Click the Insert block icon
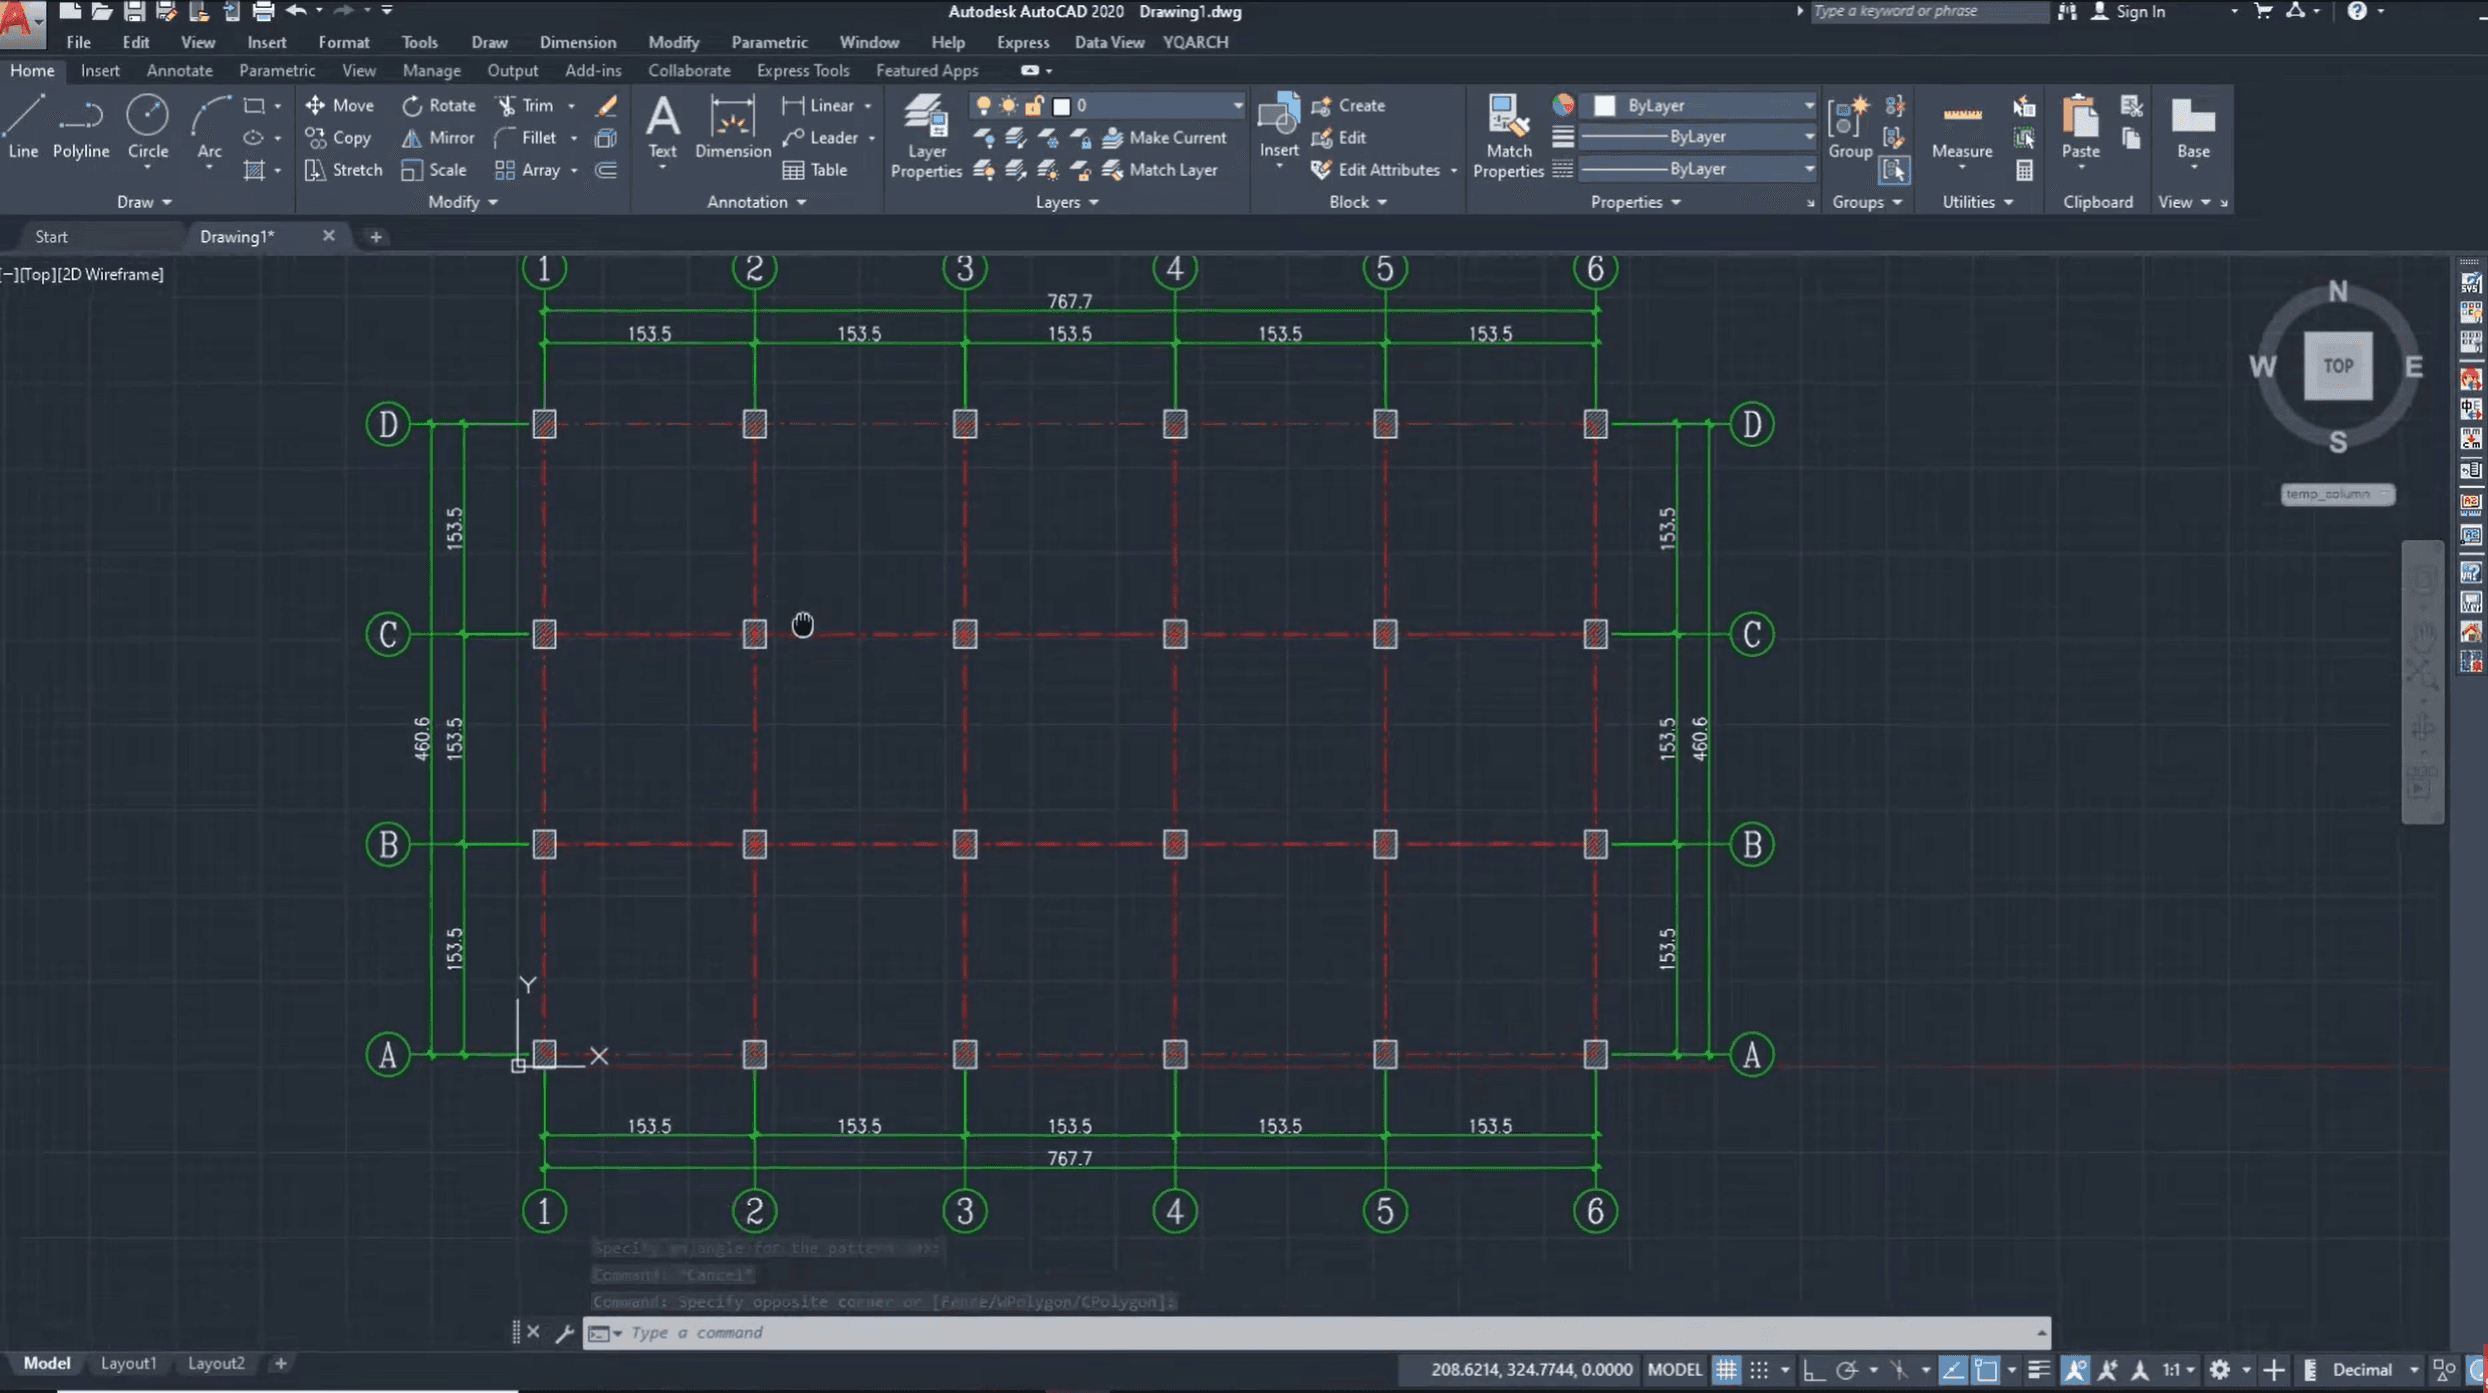 click(1278, 128)
